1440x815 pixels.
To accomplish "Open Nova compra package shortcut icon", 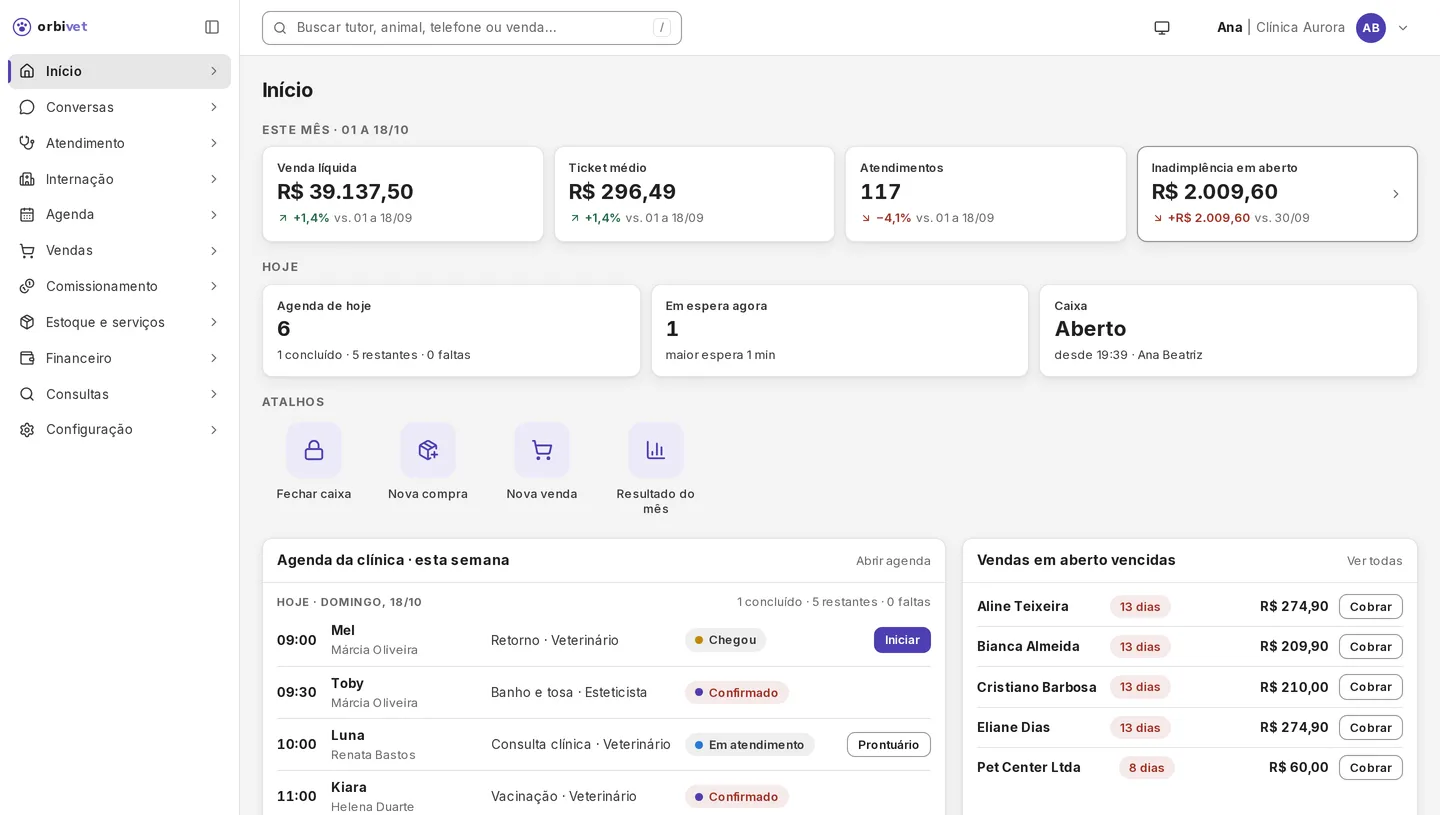I will (x=428, y=450).
